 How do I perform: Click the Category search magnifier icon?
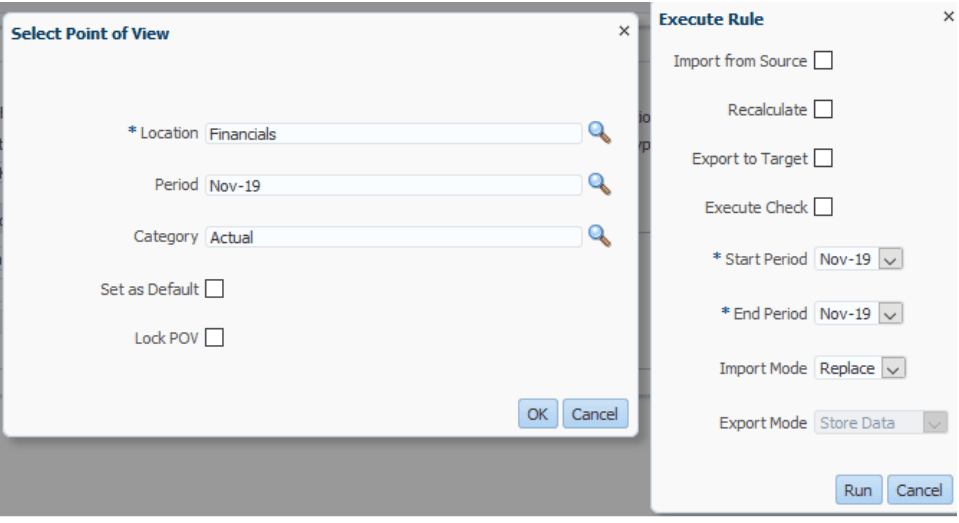[x=598, y=236]
